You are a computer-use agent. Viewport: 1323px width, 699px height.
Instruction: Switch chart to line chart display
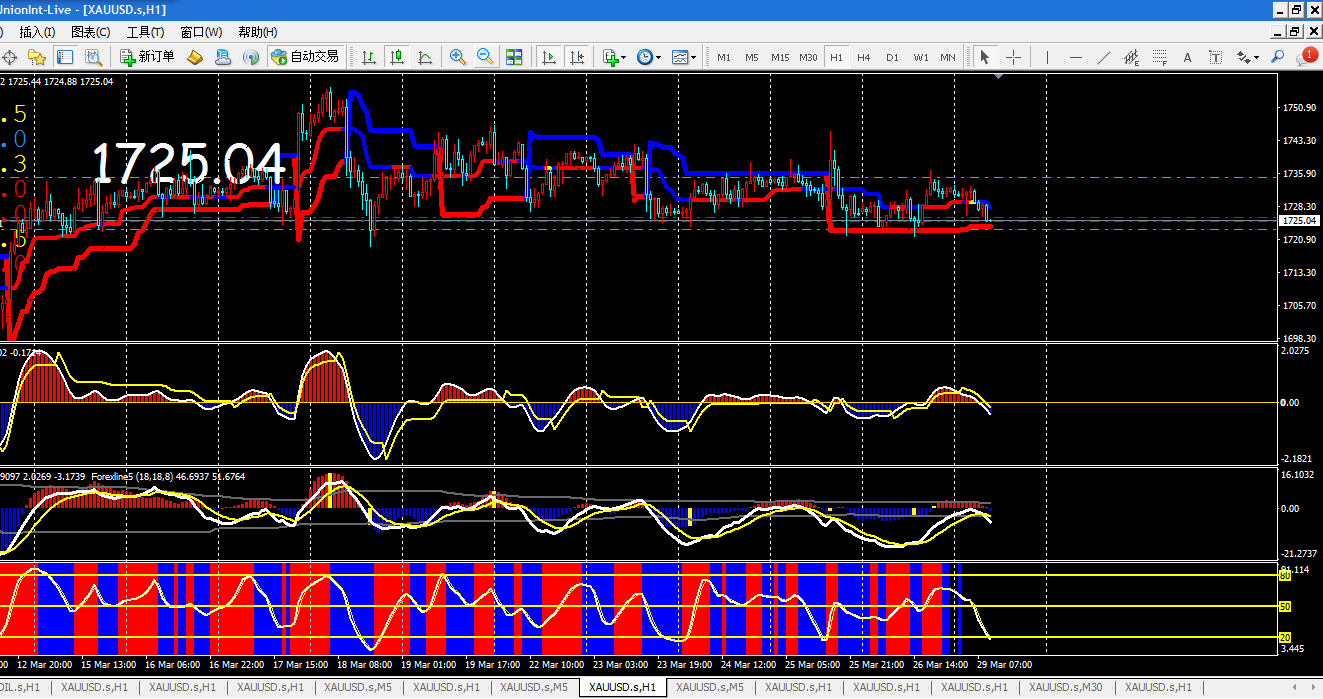tap(424, 57)
